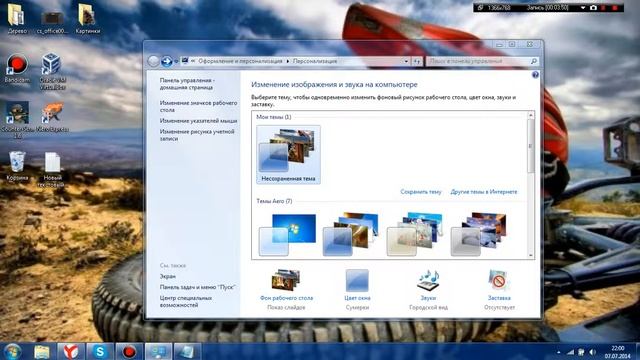Open the Экран link under См. также
Image resolution: width=640 pixels, height=360 pixels.
coord(168,276)
